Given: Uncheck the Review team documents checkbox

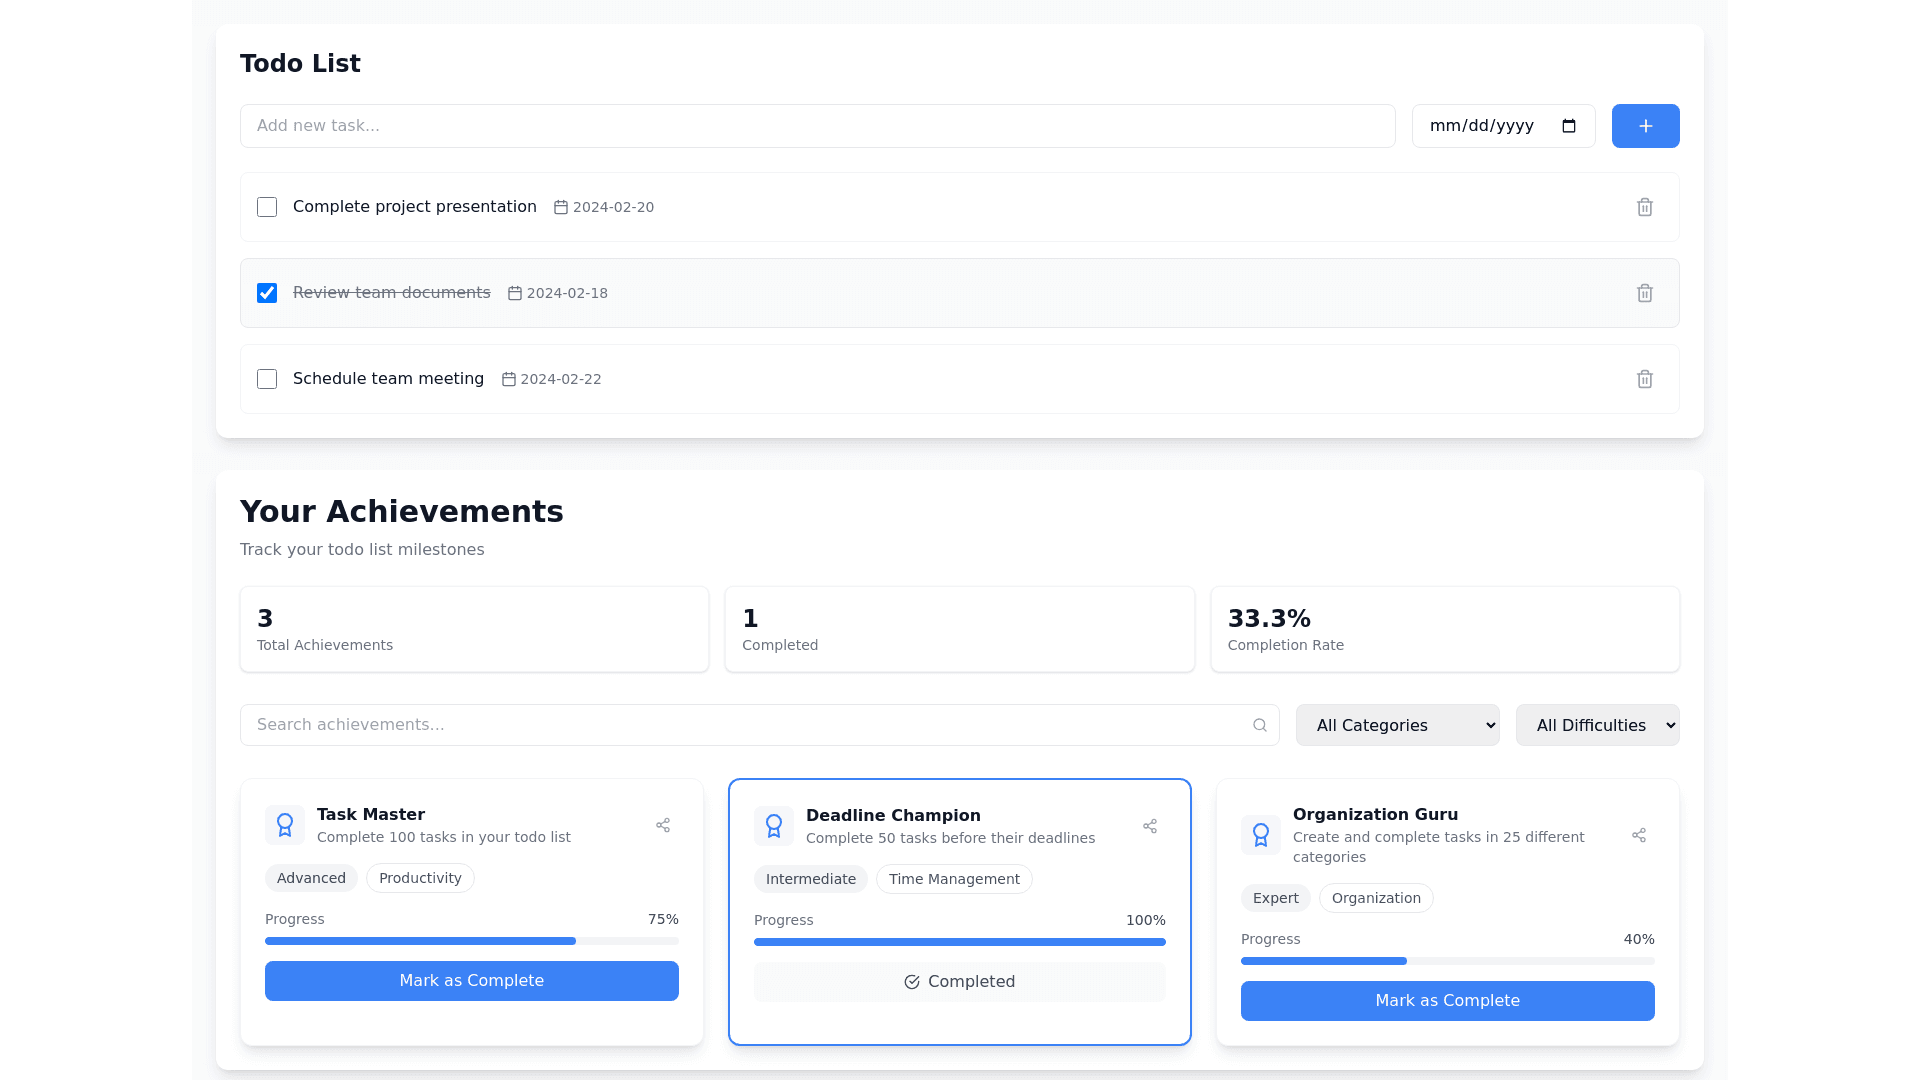Looking at the screenshot, I should click(x=267, y=293).
